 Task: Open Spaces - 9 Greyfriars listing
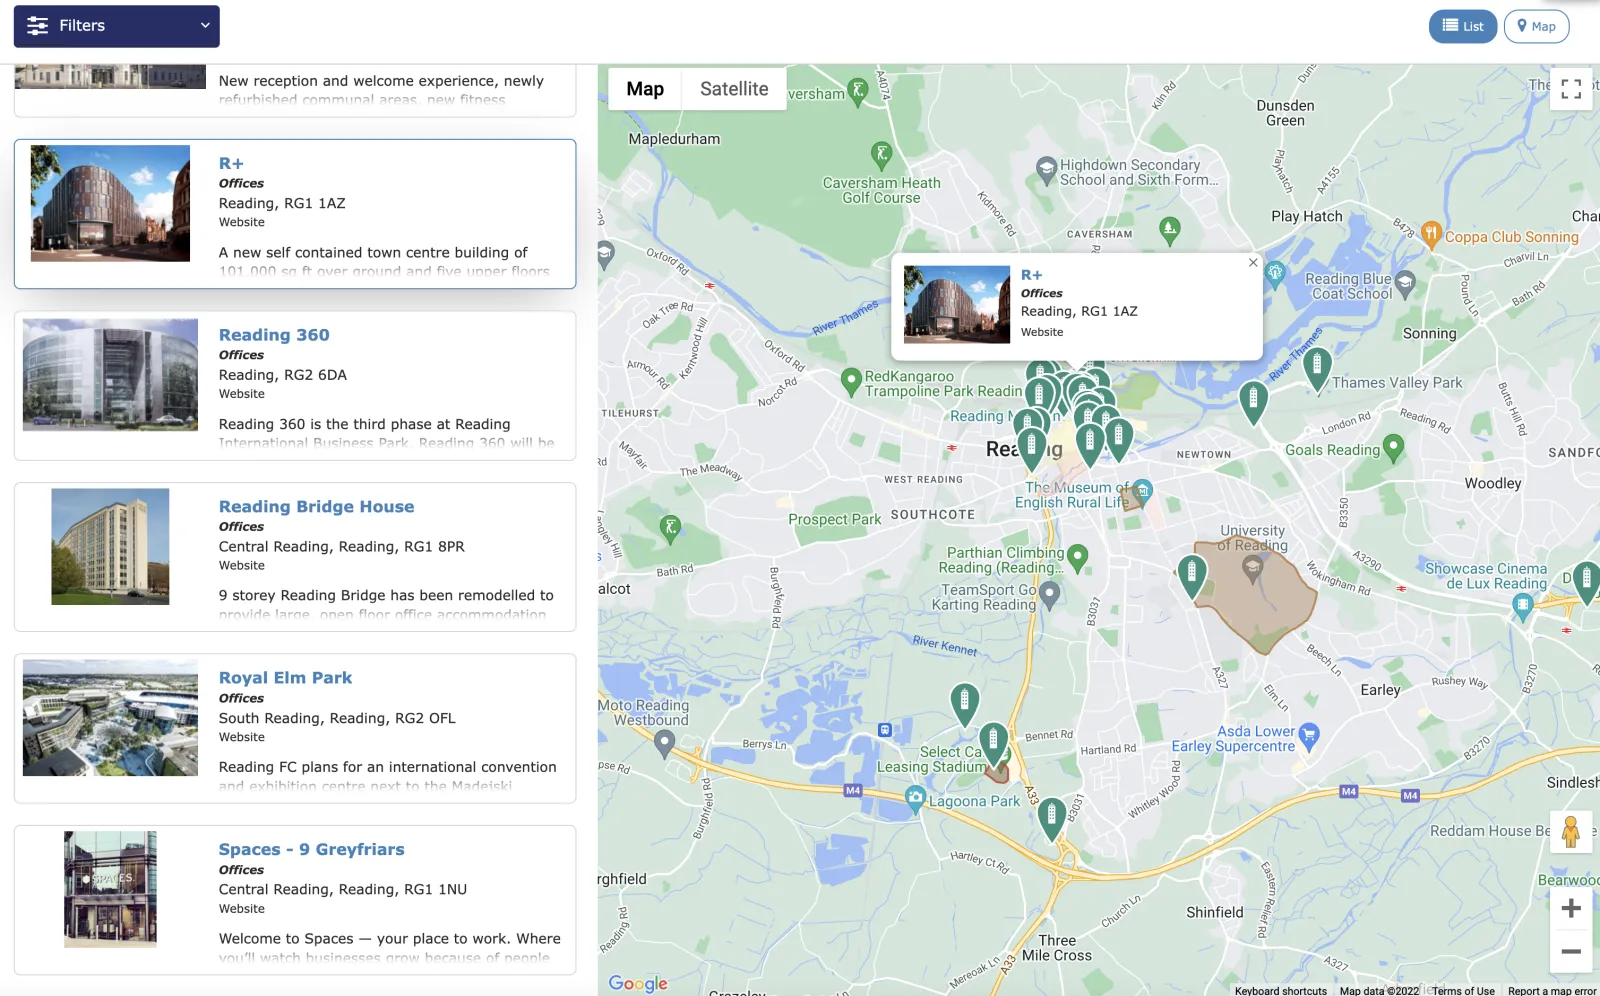311,849
